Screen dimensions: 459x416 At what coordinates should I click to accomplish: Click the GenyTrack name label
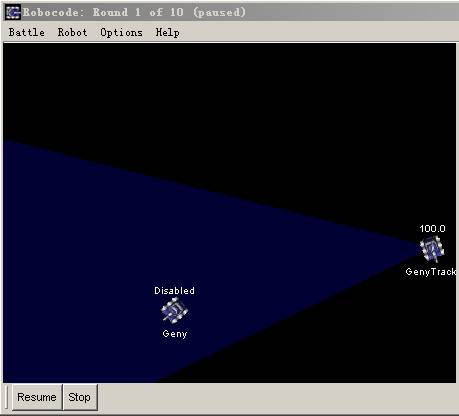click(431, 272)
